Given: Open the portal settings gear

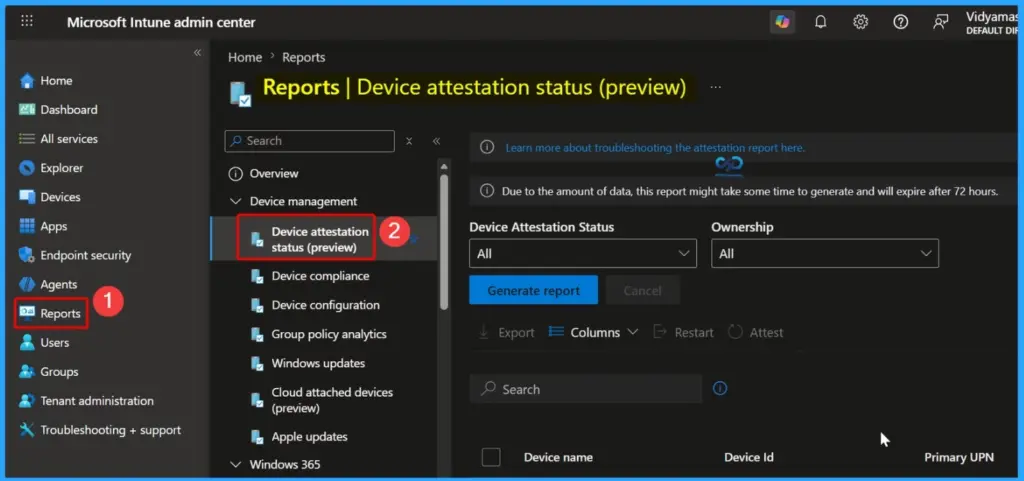Looking at the screenshot, I should click(861, 22).
